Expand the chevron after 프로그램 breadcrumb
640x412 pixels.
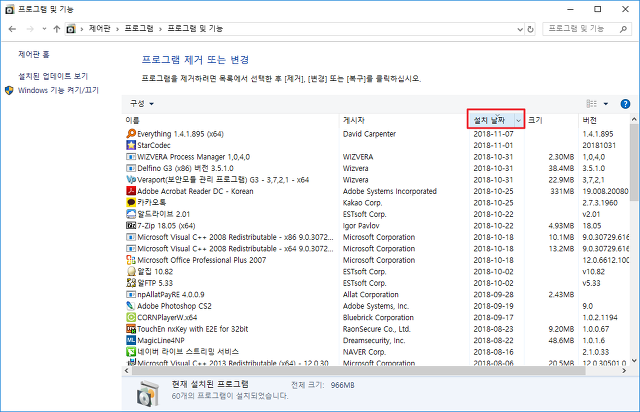pyautogui.click(x=160, y=29)
